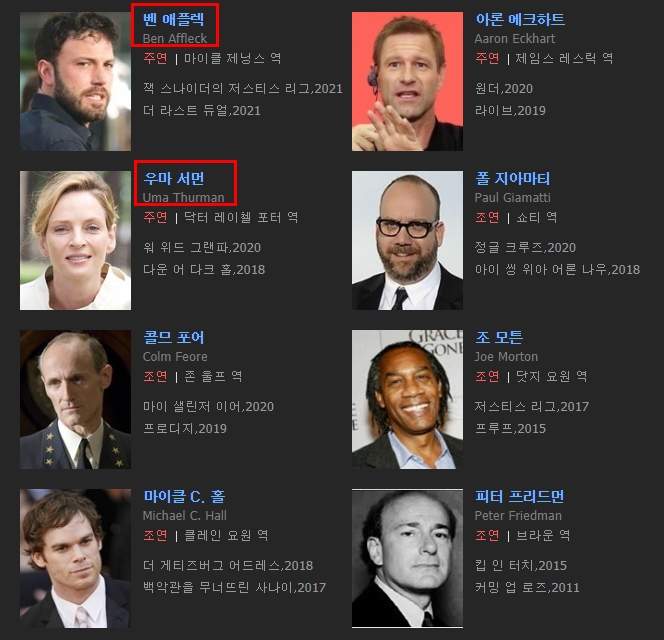Click the Ben Affleck profile photo
664x640 pixels.
pyautogui.click(x=75, y=81)
